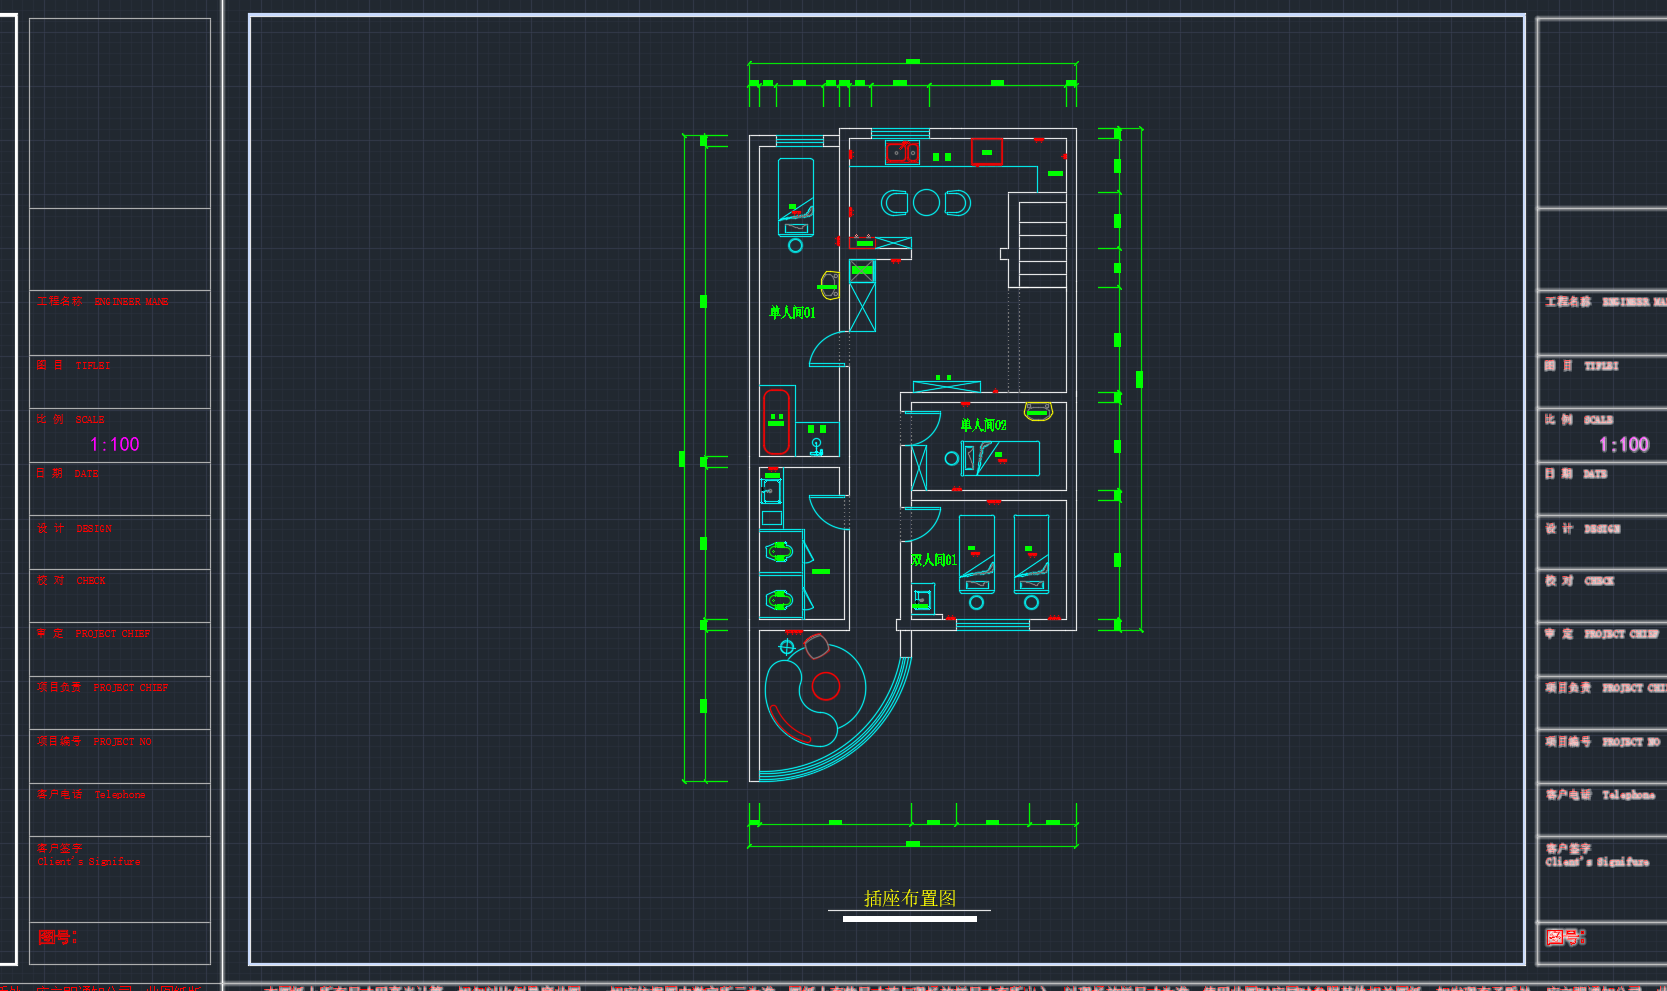
Task: Select the left bed in room 双人间01
Action: pos(977,553)
